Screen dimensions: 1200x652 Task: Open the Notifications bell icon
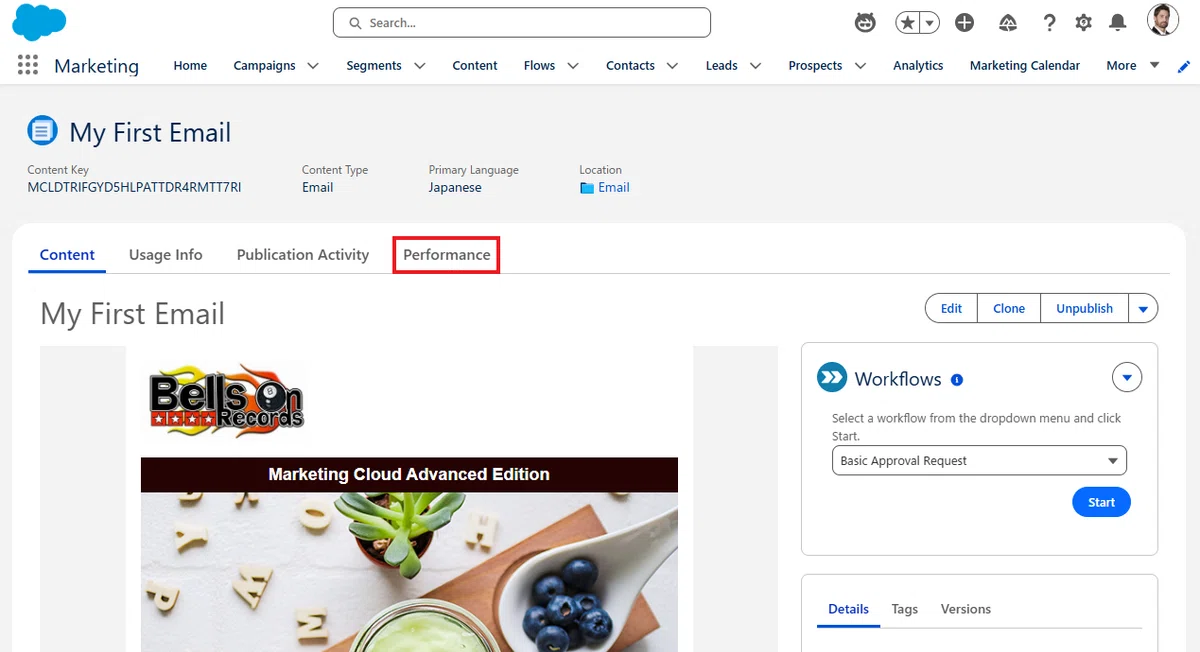(1118, 22)
